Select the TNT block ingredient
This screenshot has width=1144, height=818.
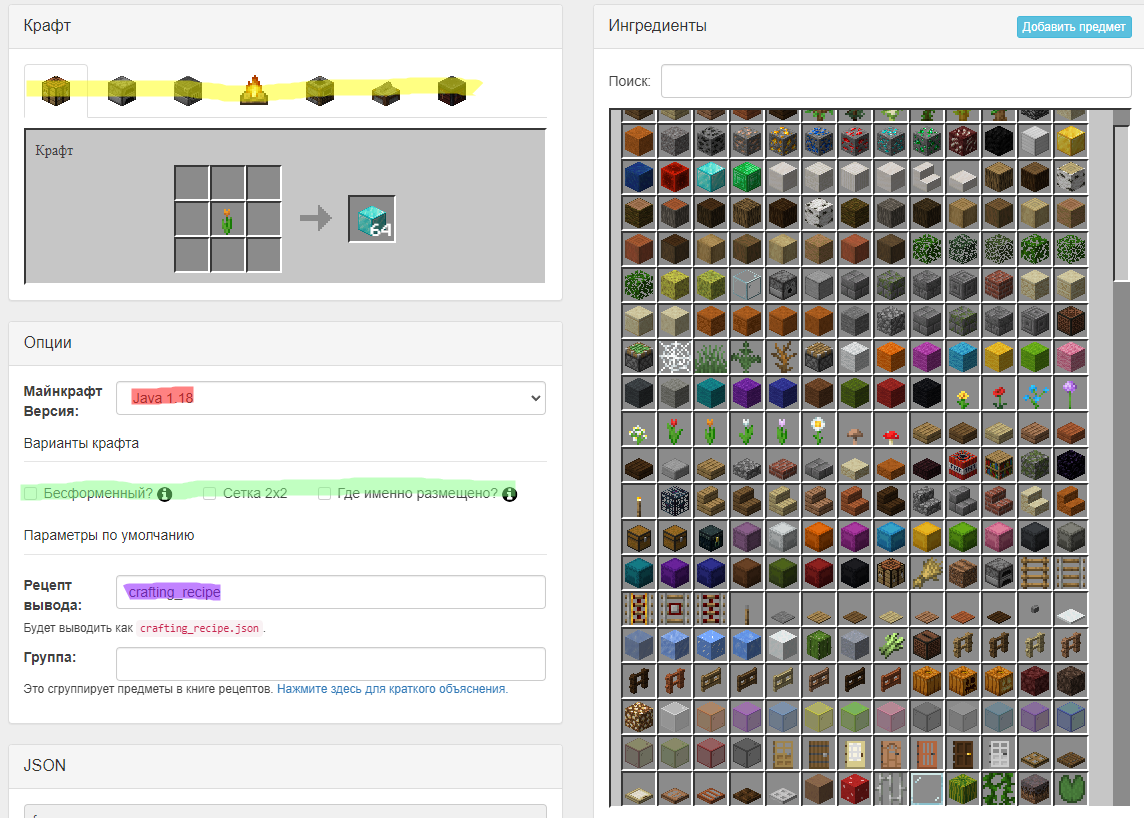coord(962,465)
